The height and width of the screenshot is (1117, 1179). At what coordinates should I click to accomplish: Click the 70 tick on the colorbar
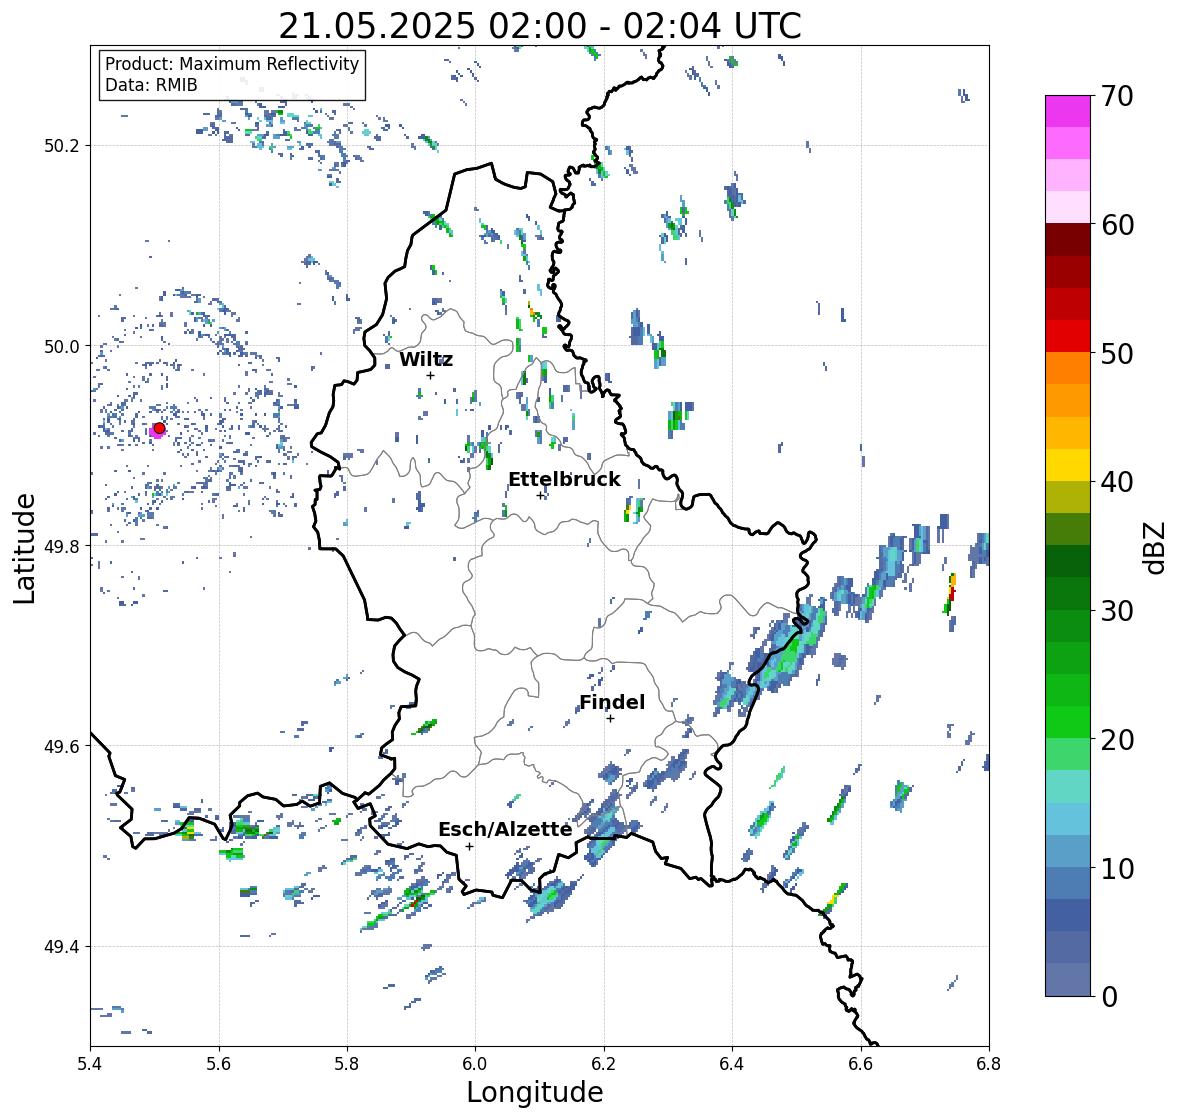pos(1117,96)
